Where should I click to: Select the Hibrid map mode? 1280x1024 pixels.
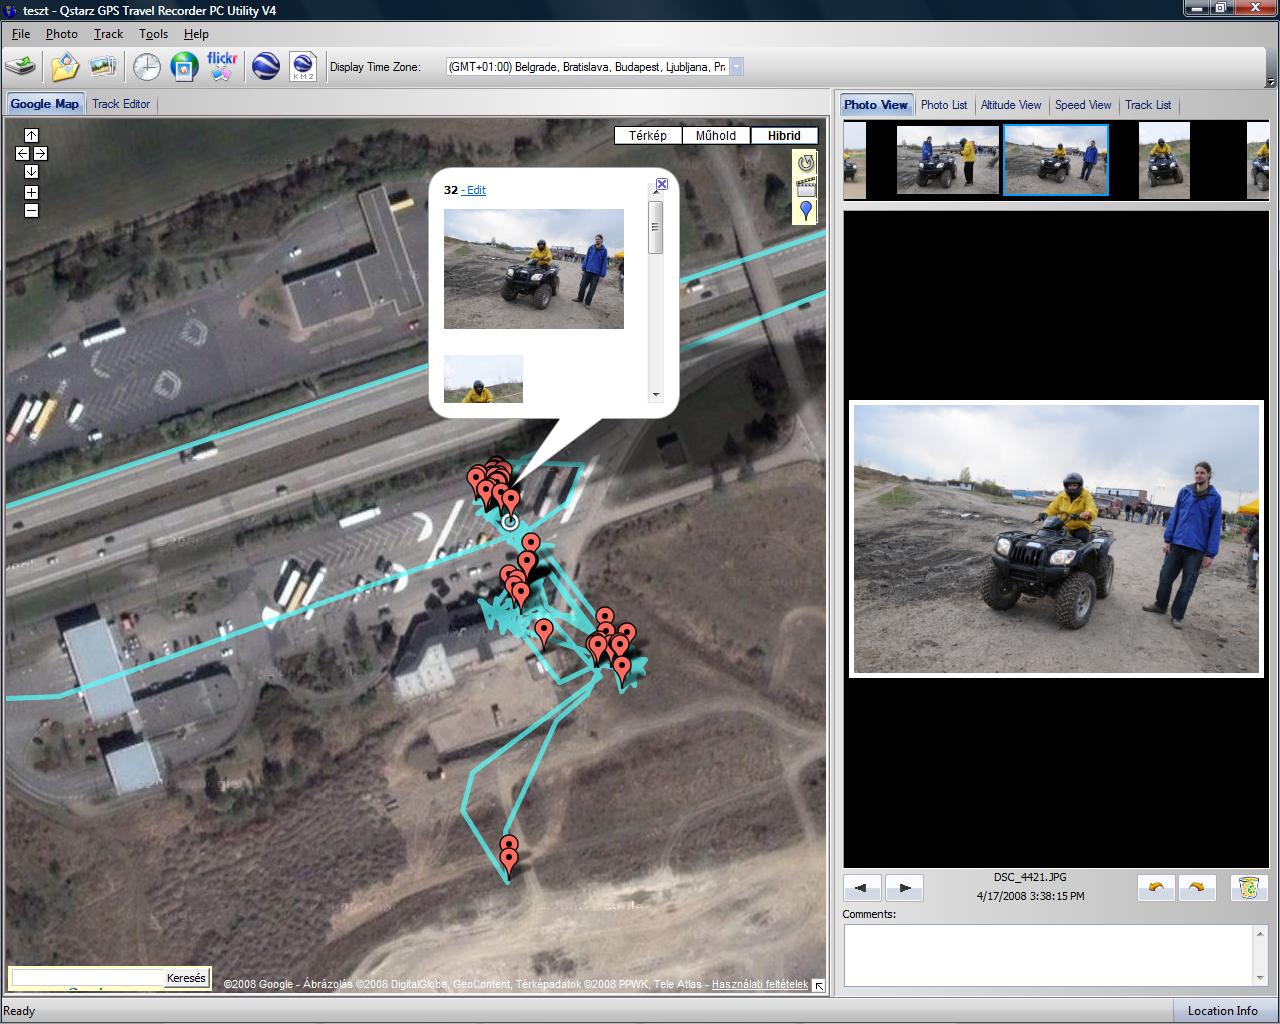click(784, 136)
